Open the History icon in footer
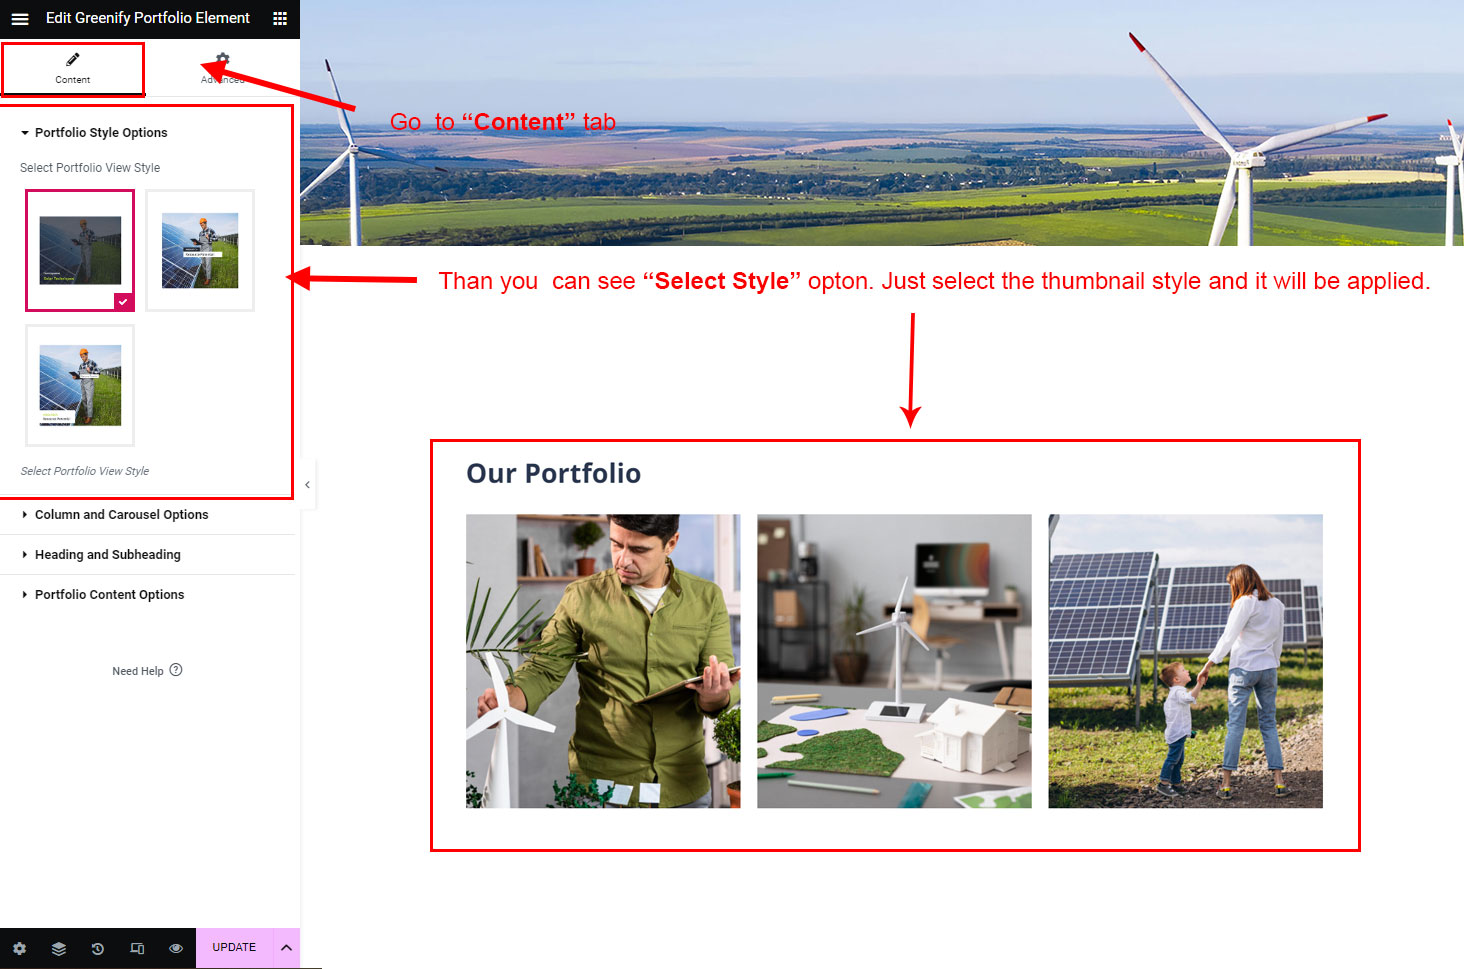 point(98,948)
